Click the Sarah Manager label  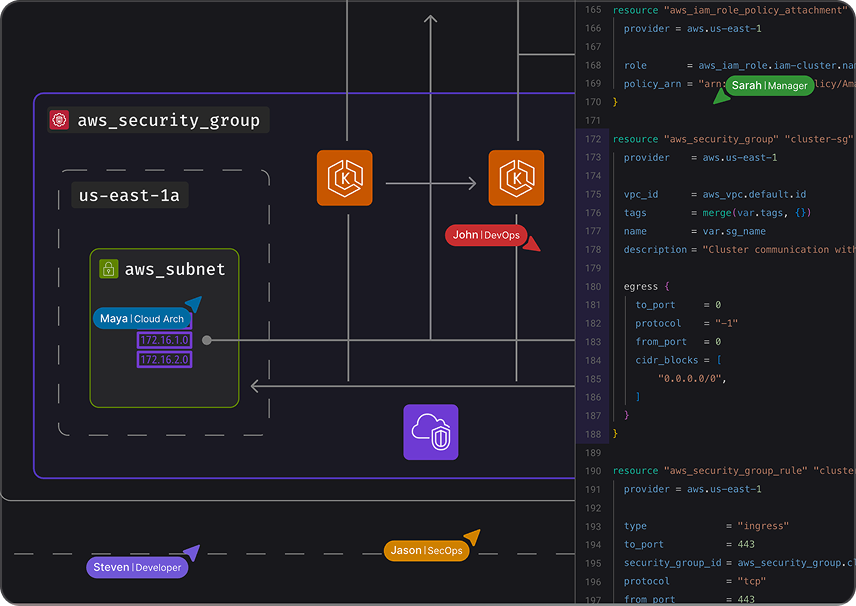coord(769,86)
